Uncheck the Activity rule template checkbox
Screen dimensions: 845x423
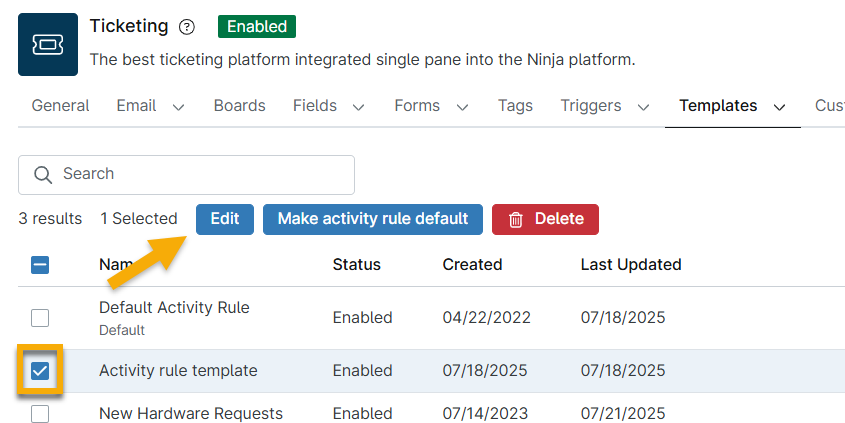point(40,371)
